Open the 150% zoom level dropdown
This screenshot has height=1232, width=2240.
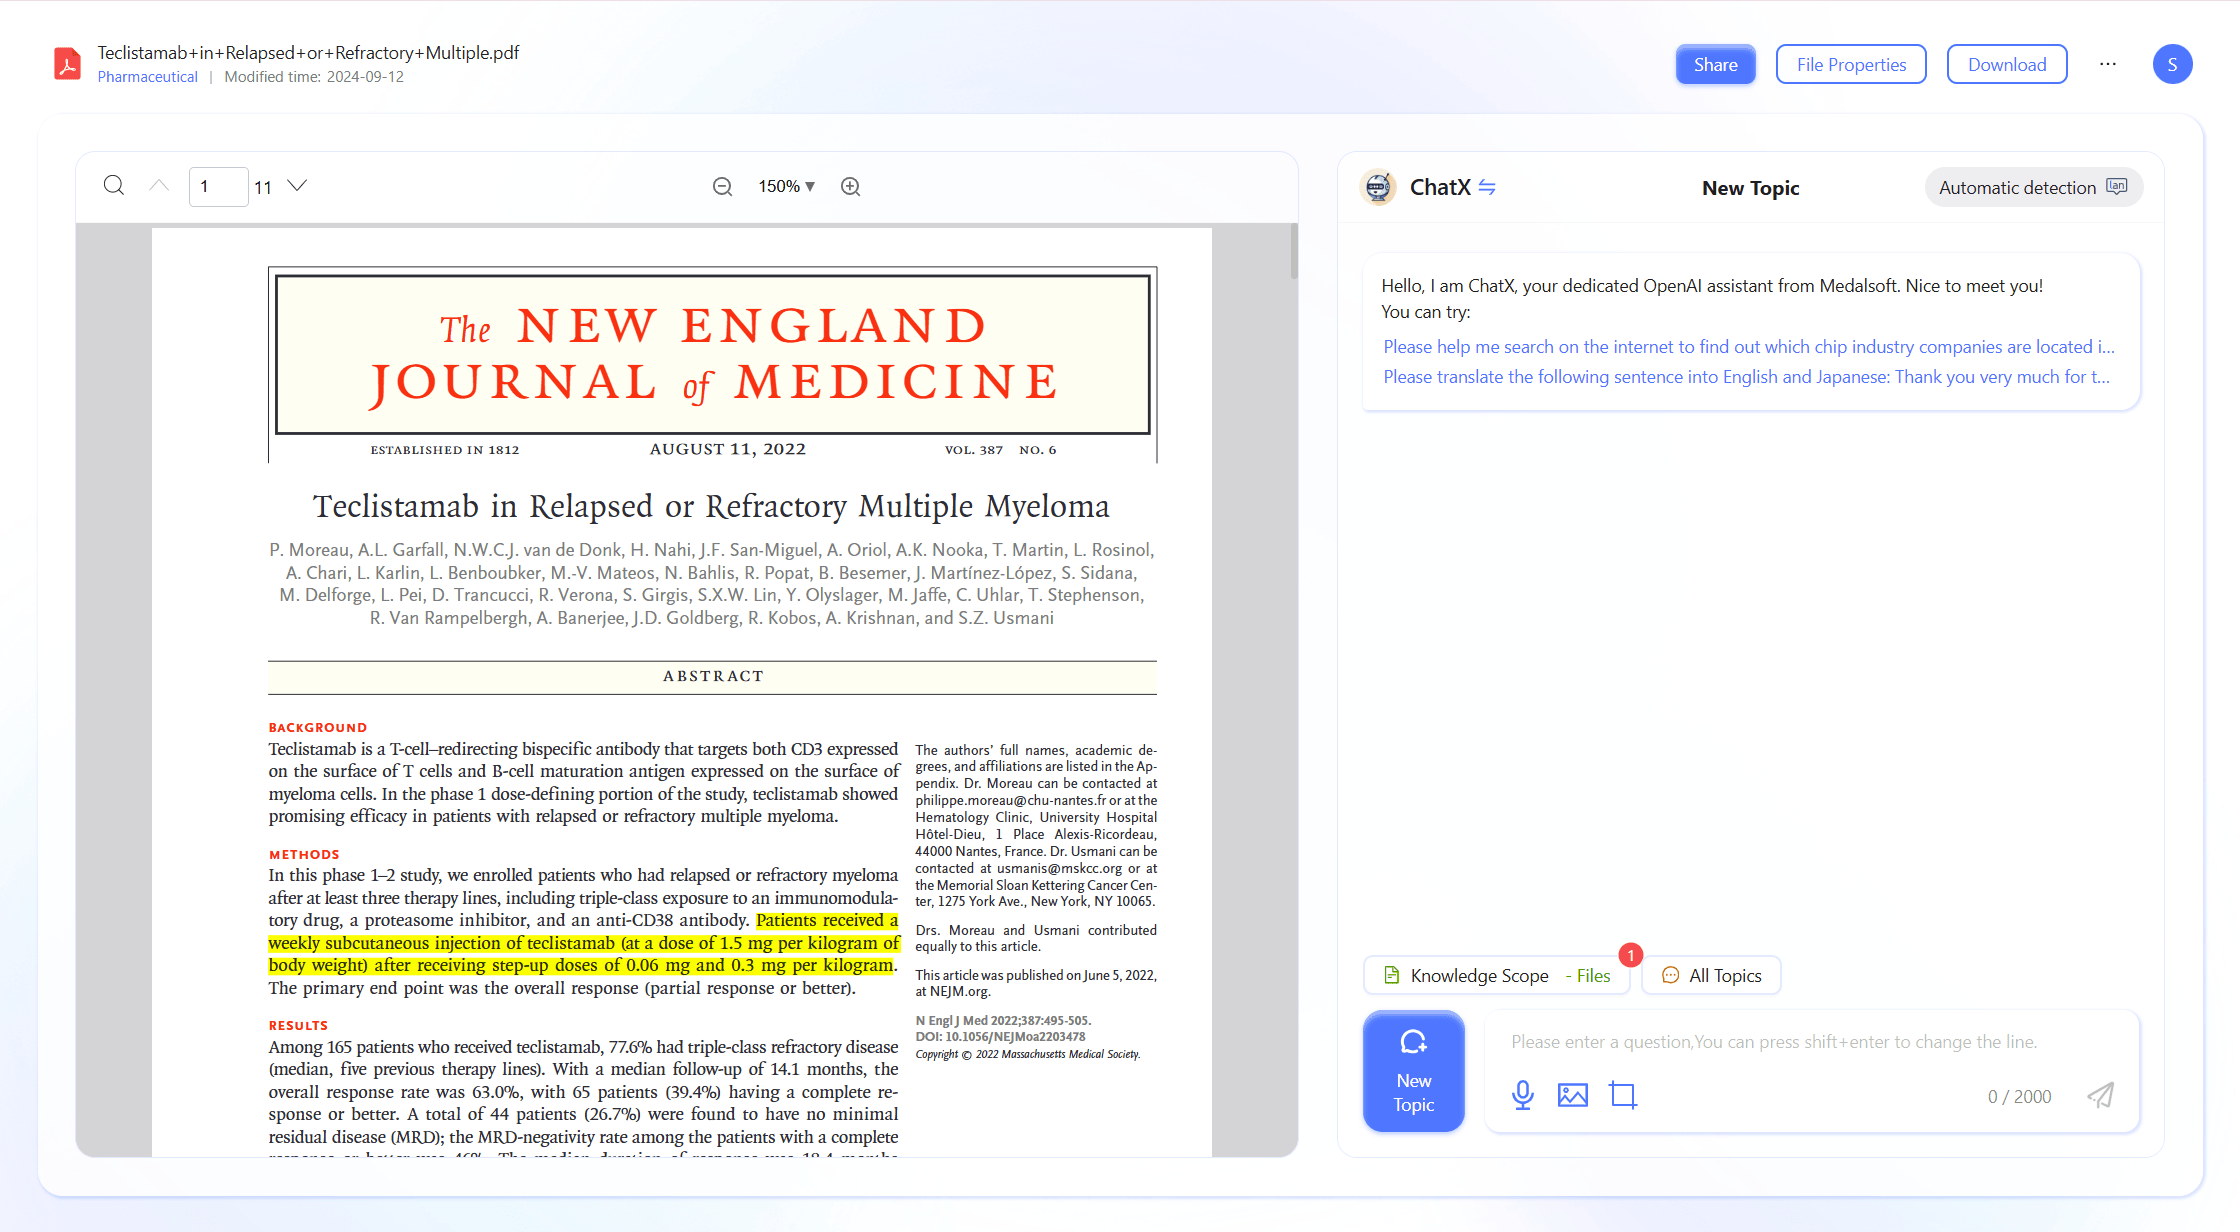786,187
